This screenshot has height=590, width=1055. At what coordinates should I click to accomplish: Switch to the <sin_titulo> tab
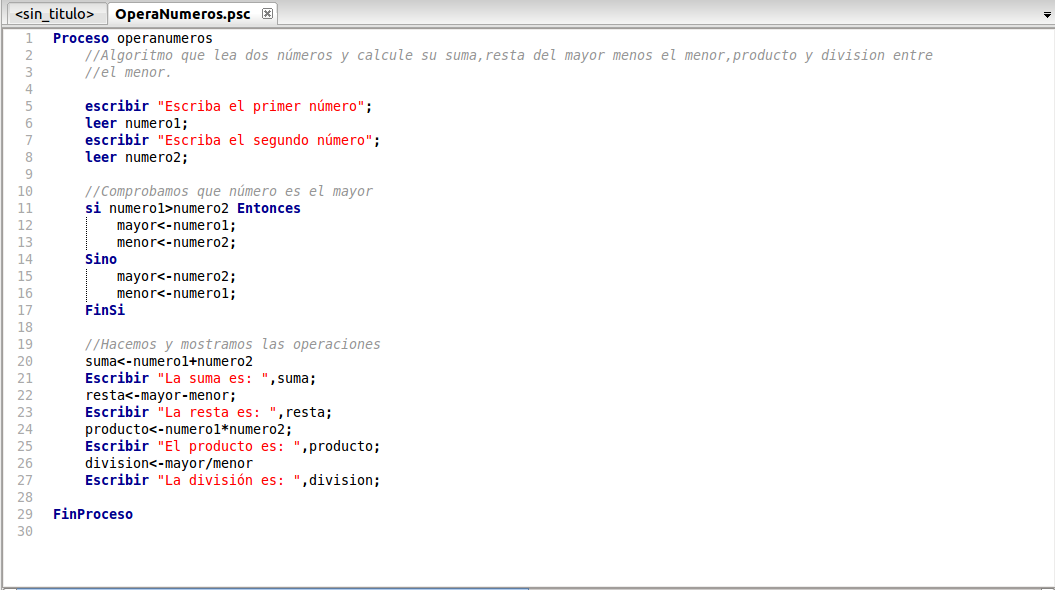(54, 13)
